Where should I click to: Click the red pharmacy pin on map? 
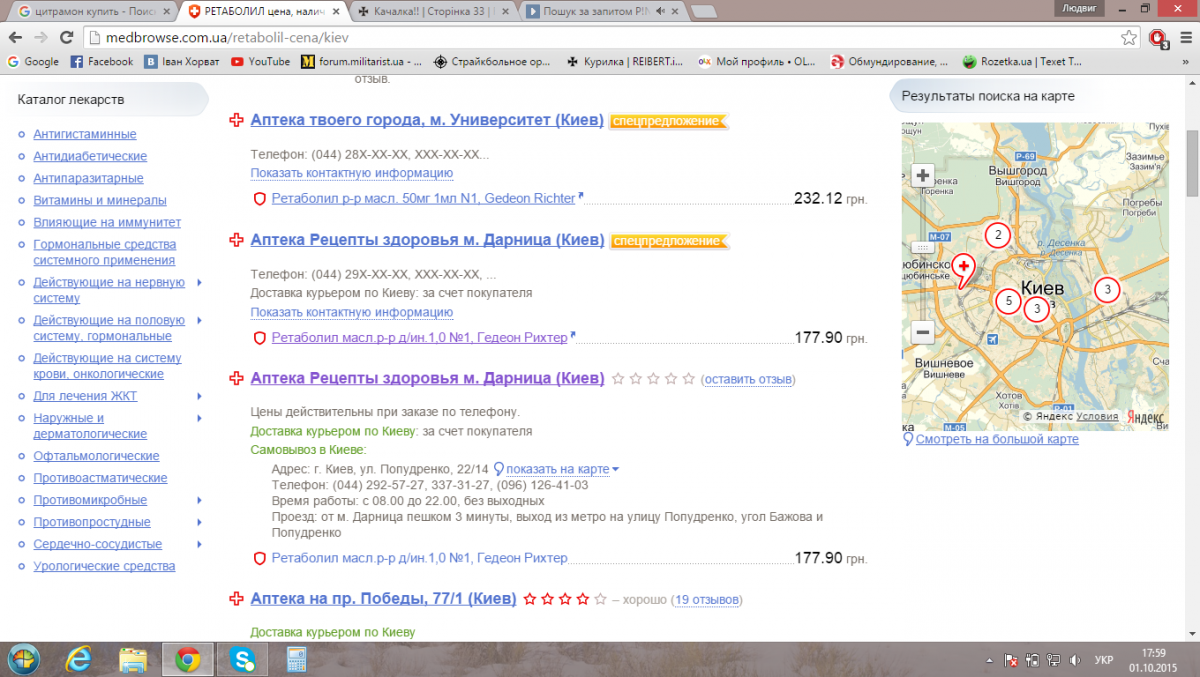[x=962, y=267]
